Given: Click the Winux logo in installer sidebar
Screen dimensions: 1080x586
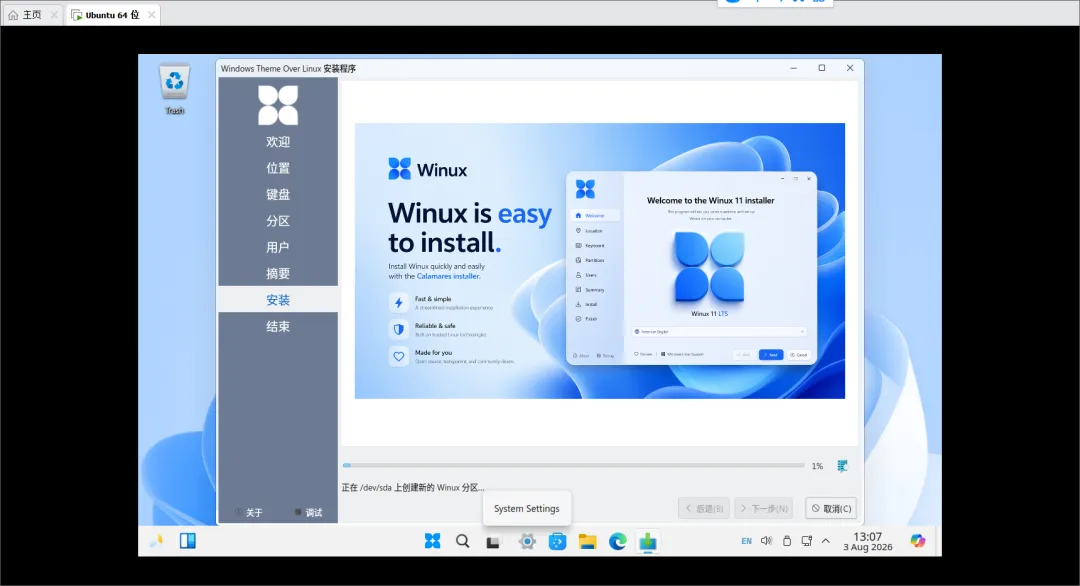Looking at the screenshot, I should (278, 105).
